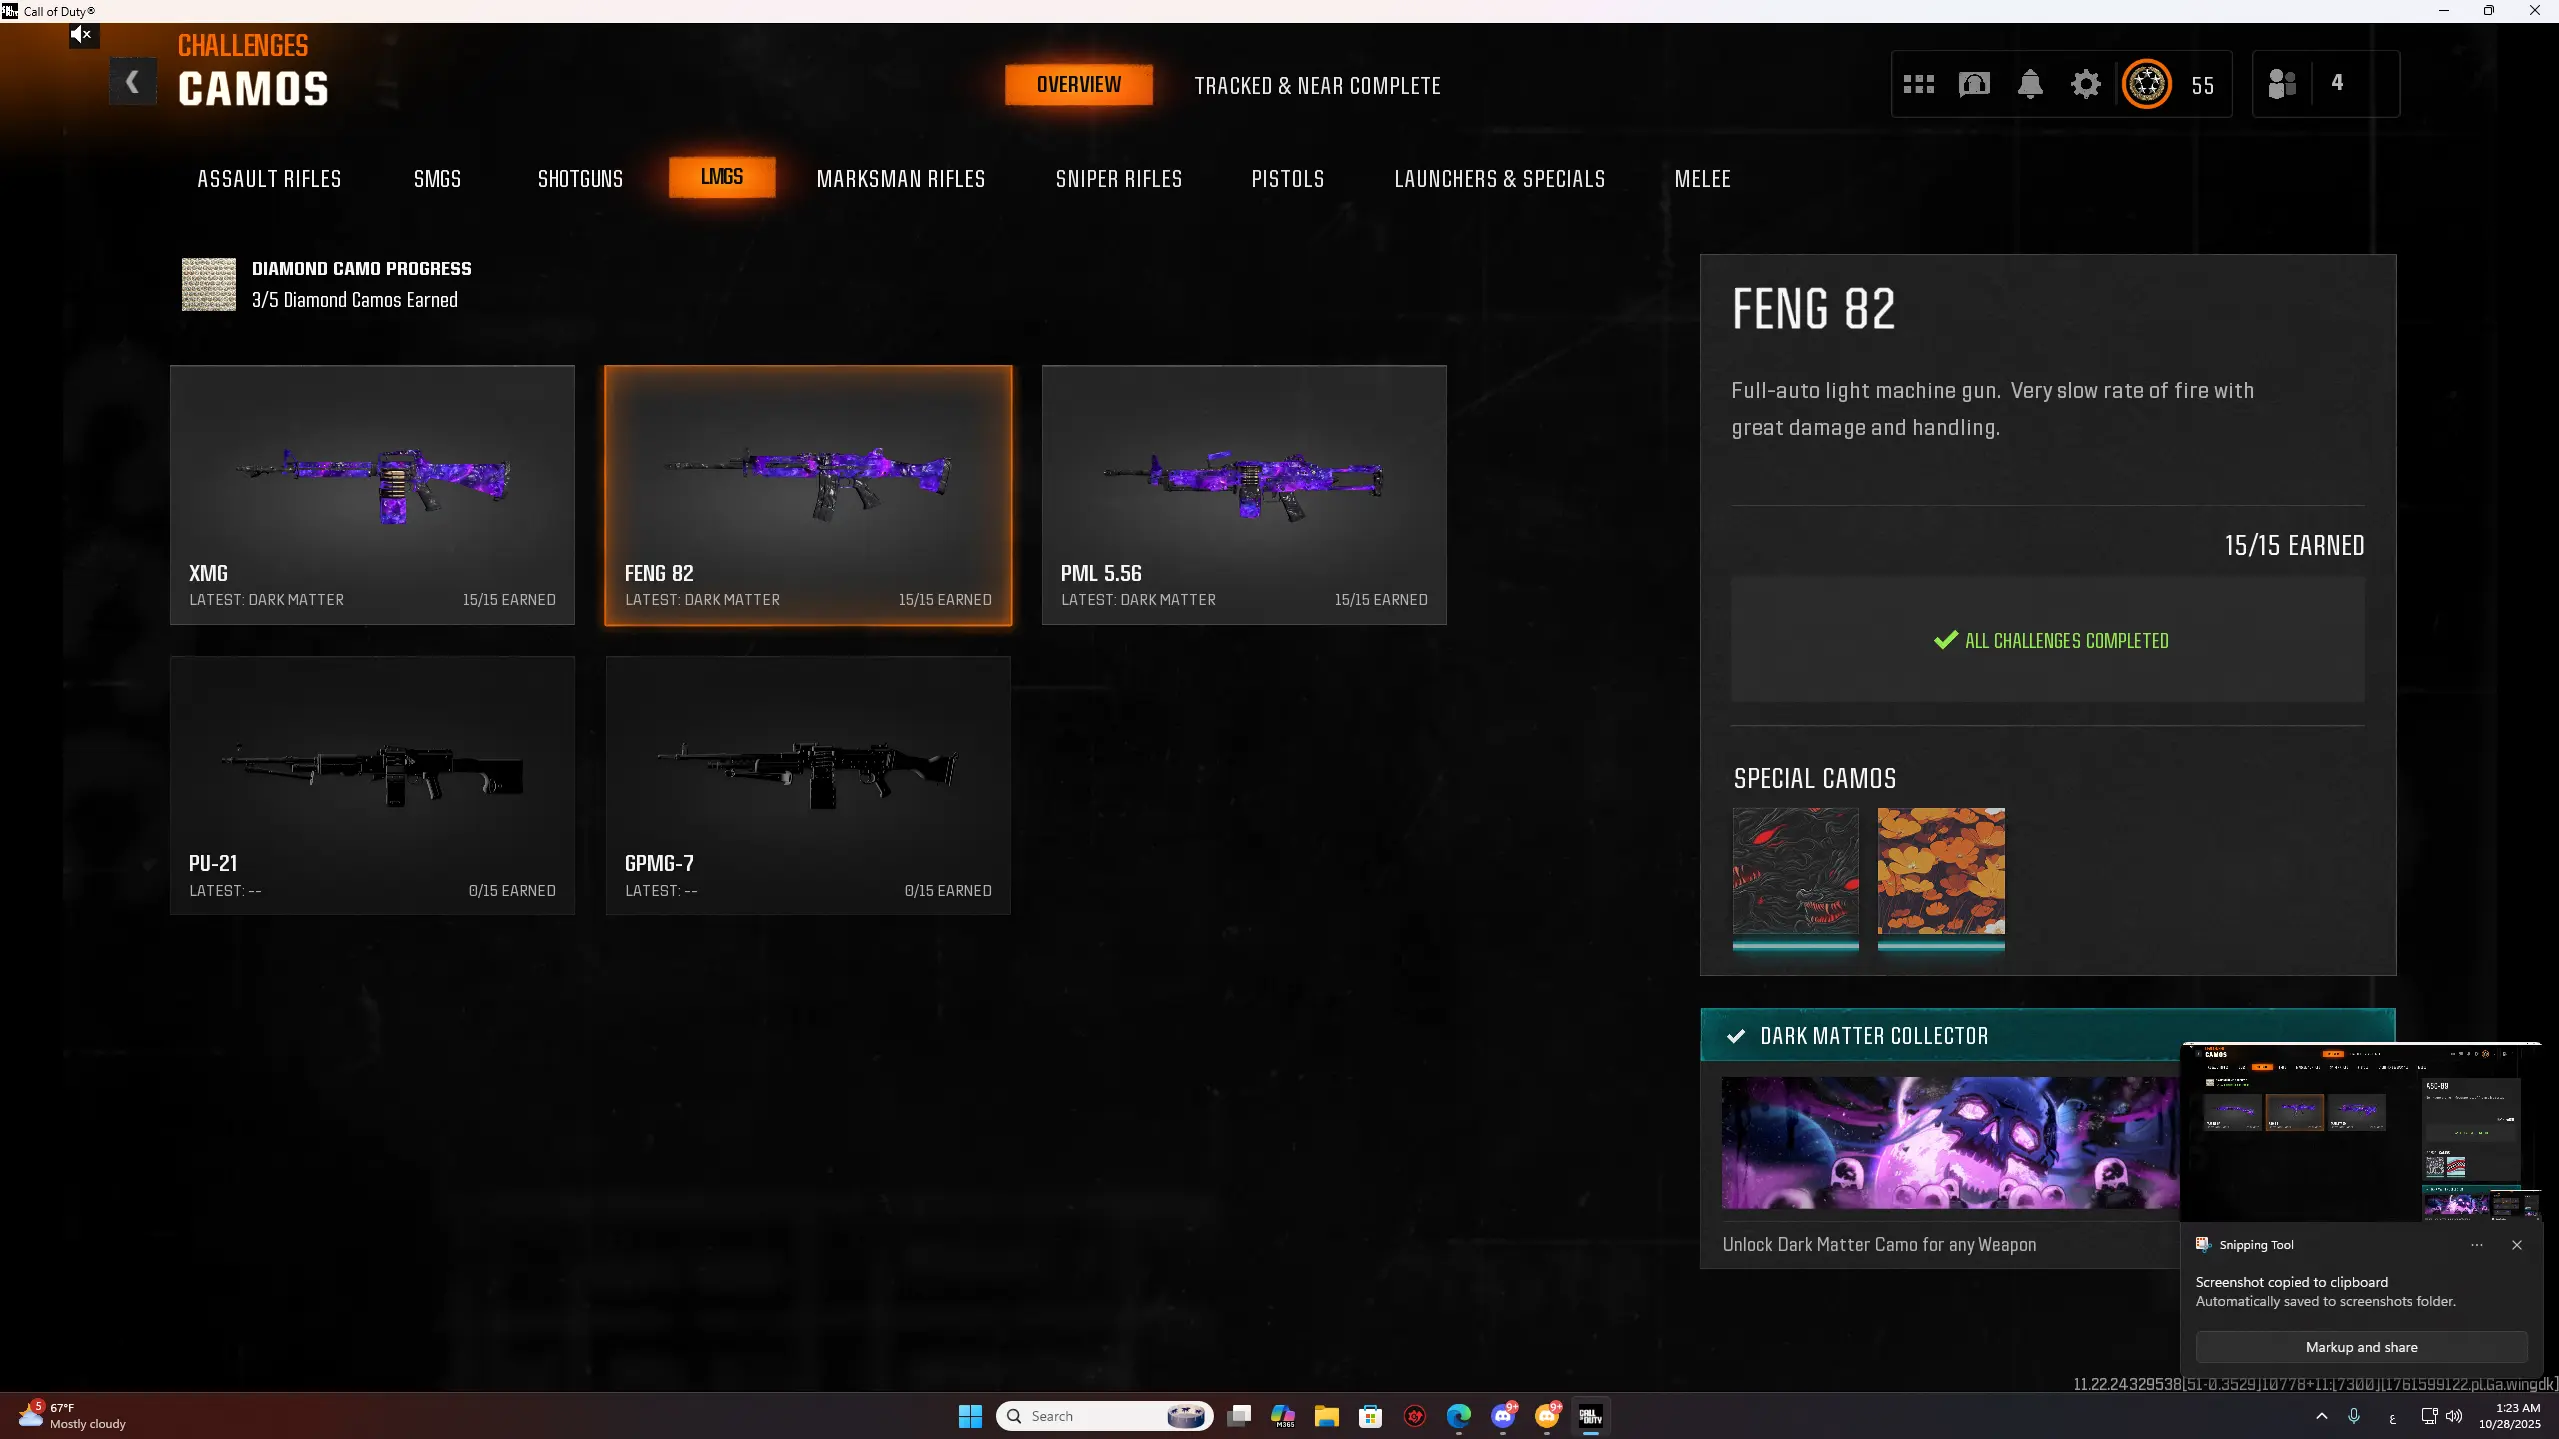Image resolution: width=2559 pixels, height=1439 pixels.
Task: Expand the system tray hidden icons
Action: click(2321, 1416)
